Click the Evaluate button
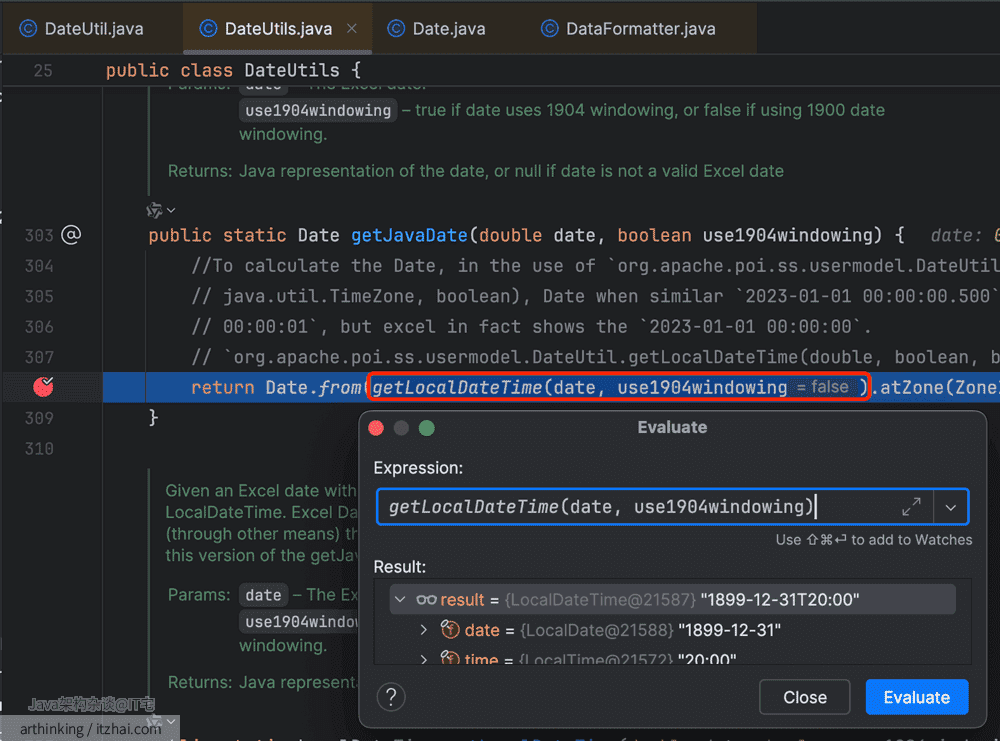The height and width of the screenshot is (741, 1000). coord(916,697)
